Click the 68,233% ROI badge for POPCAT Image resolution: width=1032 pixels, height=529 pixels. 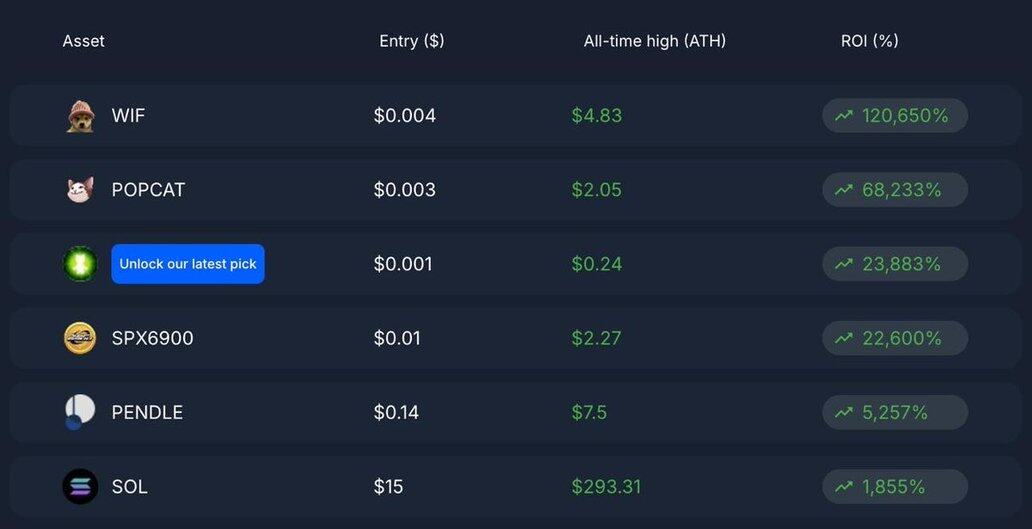[x=894, y=190]
